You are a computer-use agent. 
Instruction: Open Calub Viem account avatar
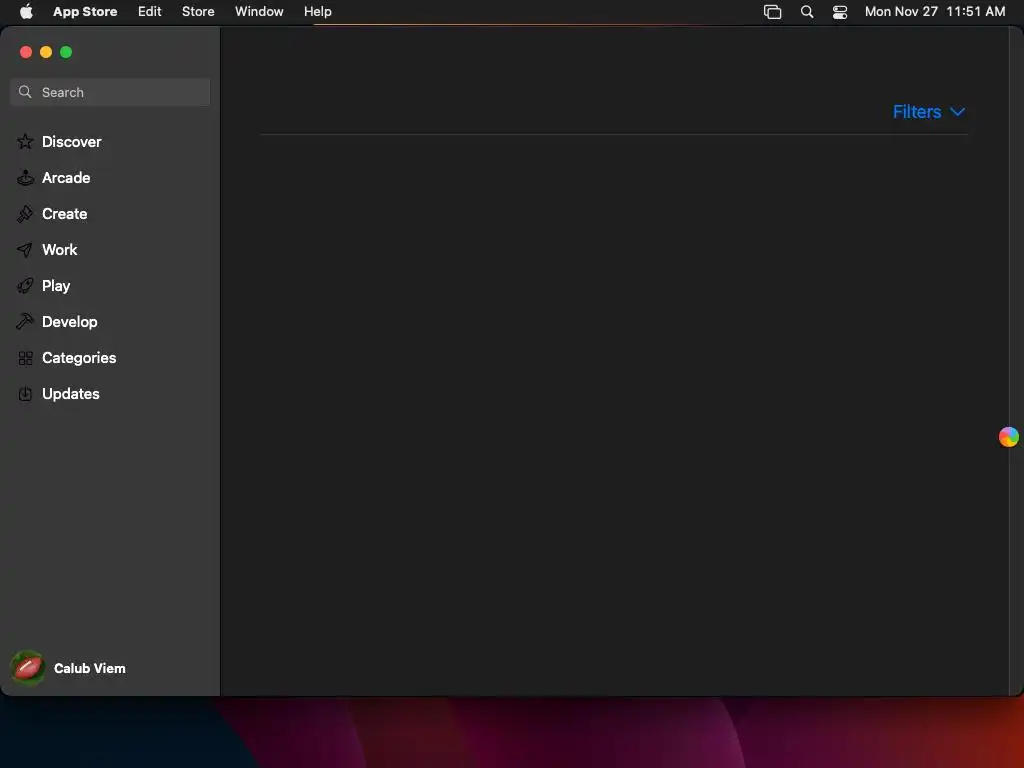27,668
